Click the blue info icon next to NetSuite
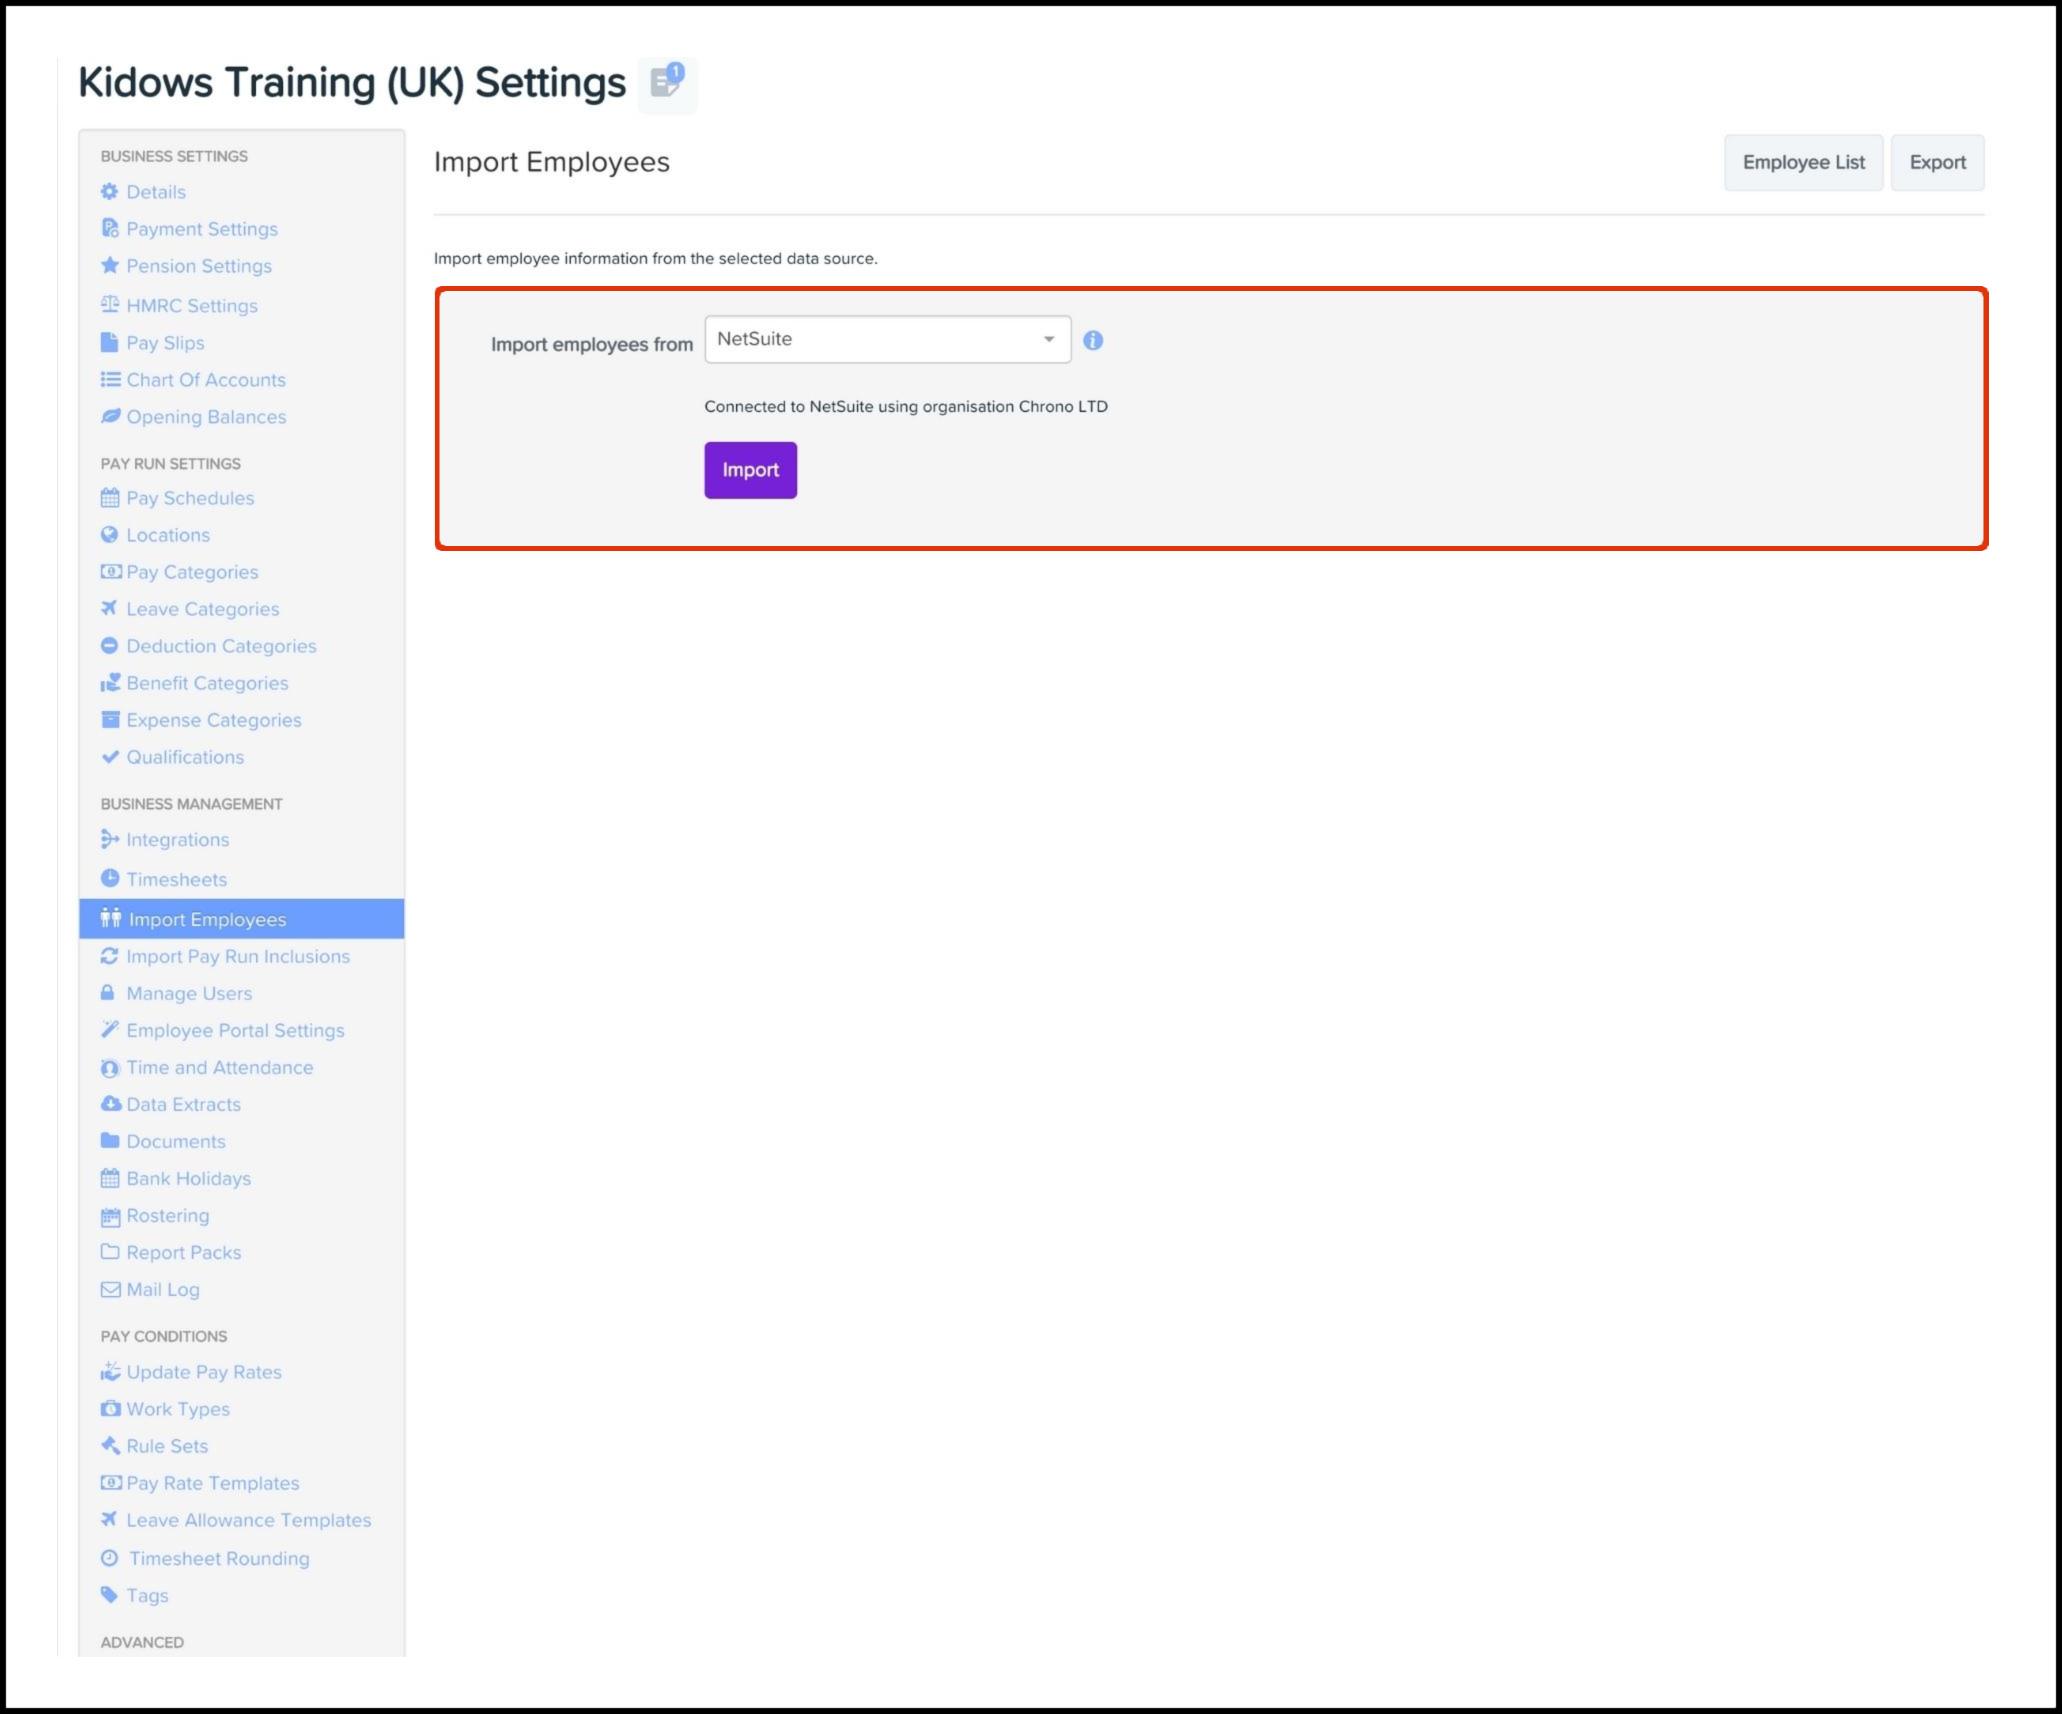Viewport: 2062px width, 1714px height. pos(1093,341)
